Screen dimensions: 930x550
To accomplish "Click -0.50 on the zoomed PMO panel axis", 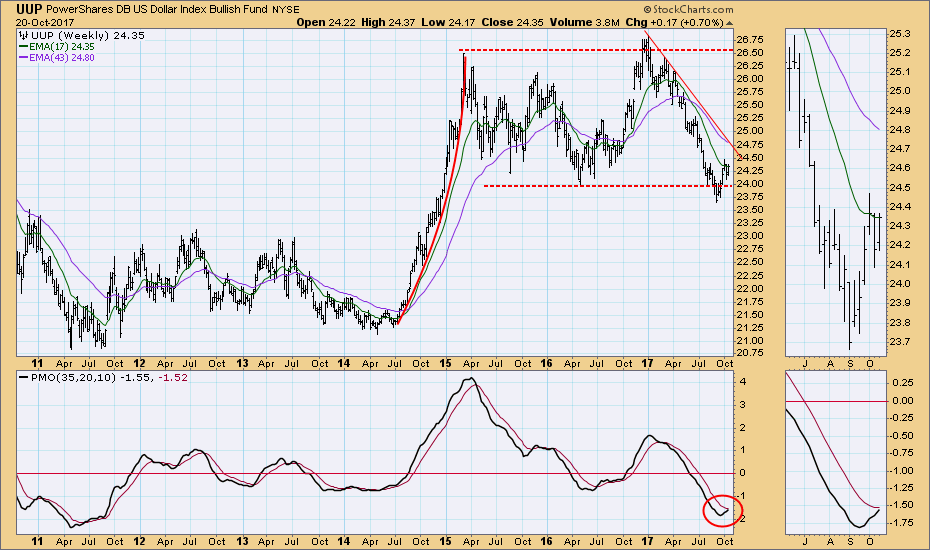I will click(x=902, y=435).
